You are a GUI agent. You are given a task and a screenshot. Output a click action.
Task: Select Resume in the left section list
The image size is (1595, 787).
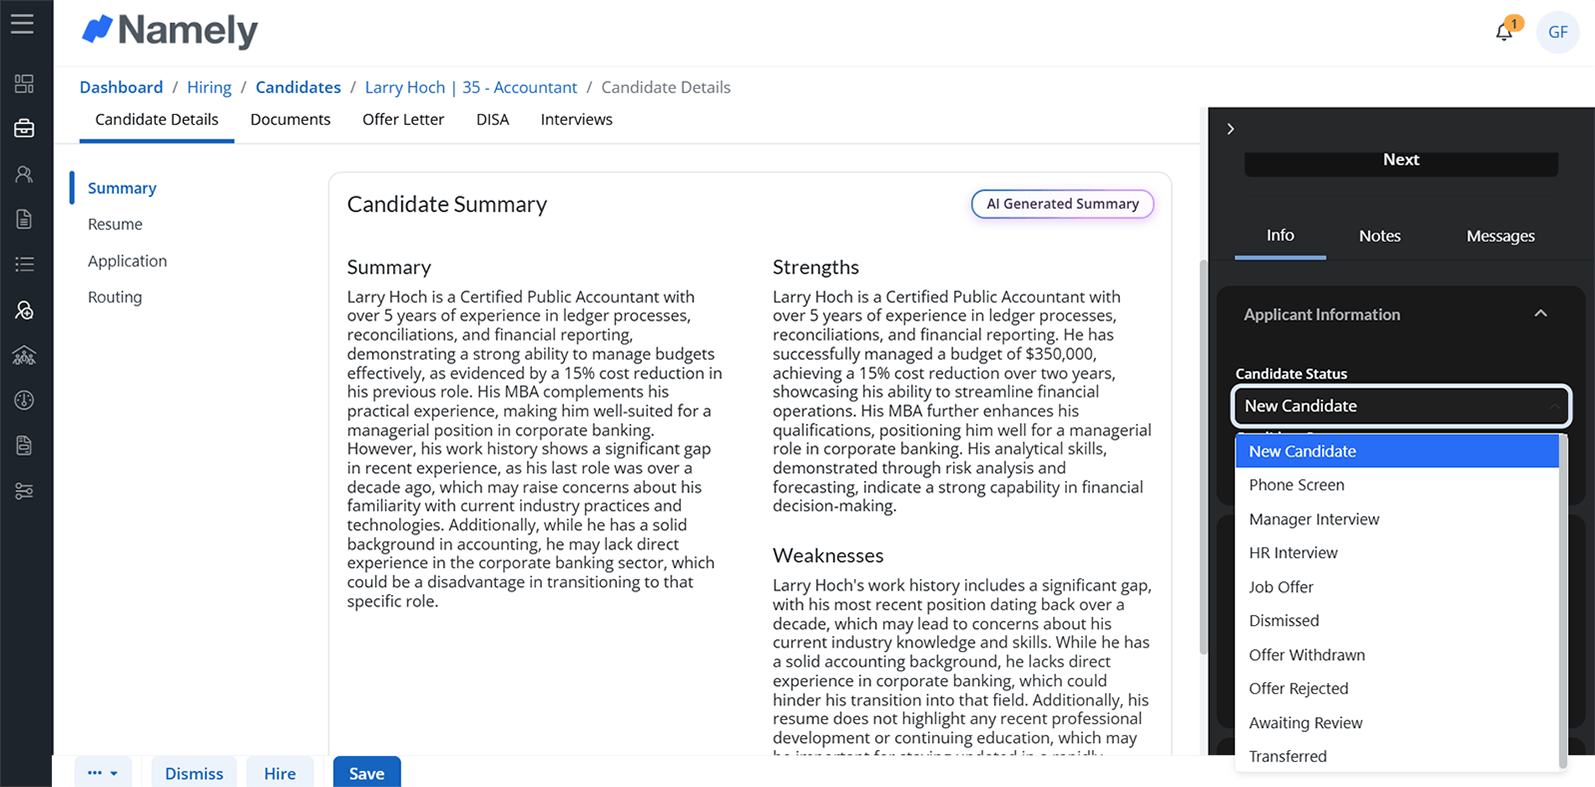coord(115,224)
